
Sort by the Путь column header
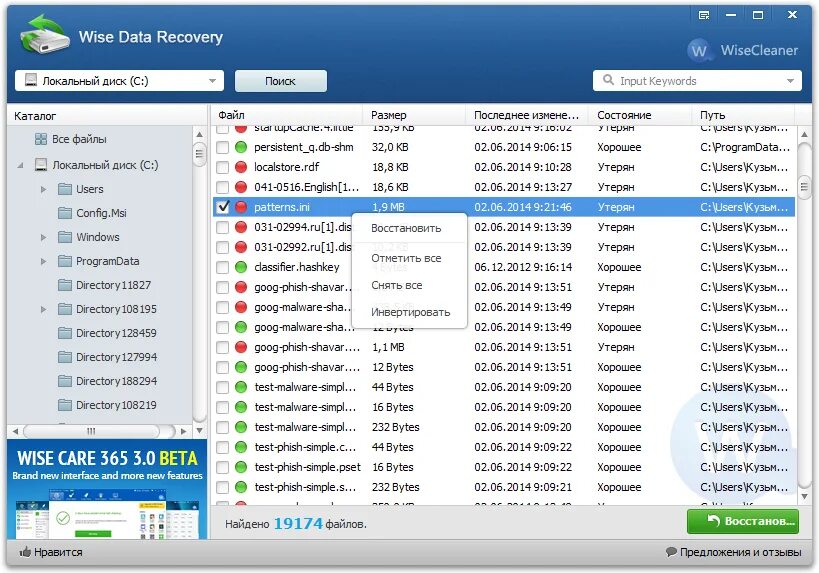[x=744, y=115]
